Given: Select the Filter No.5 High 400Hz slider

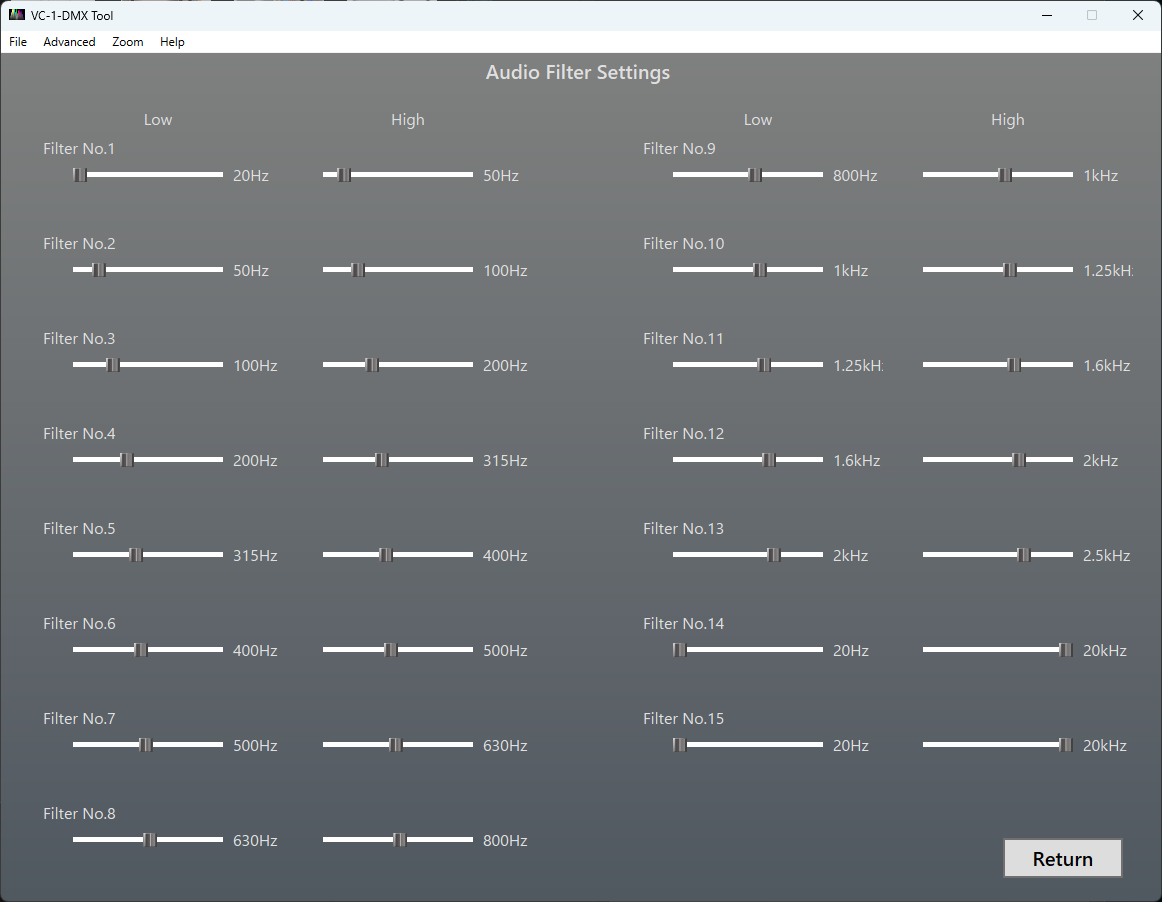Looking at the screenshot, I should pos(385,554).
